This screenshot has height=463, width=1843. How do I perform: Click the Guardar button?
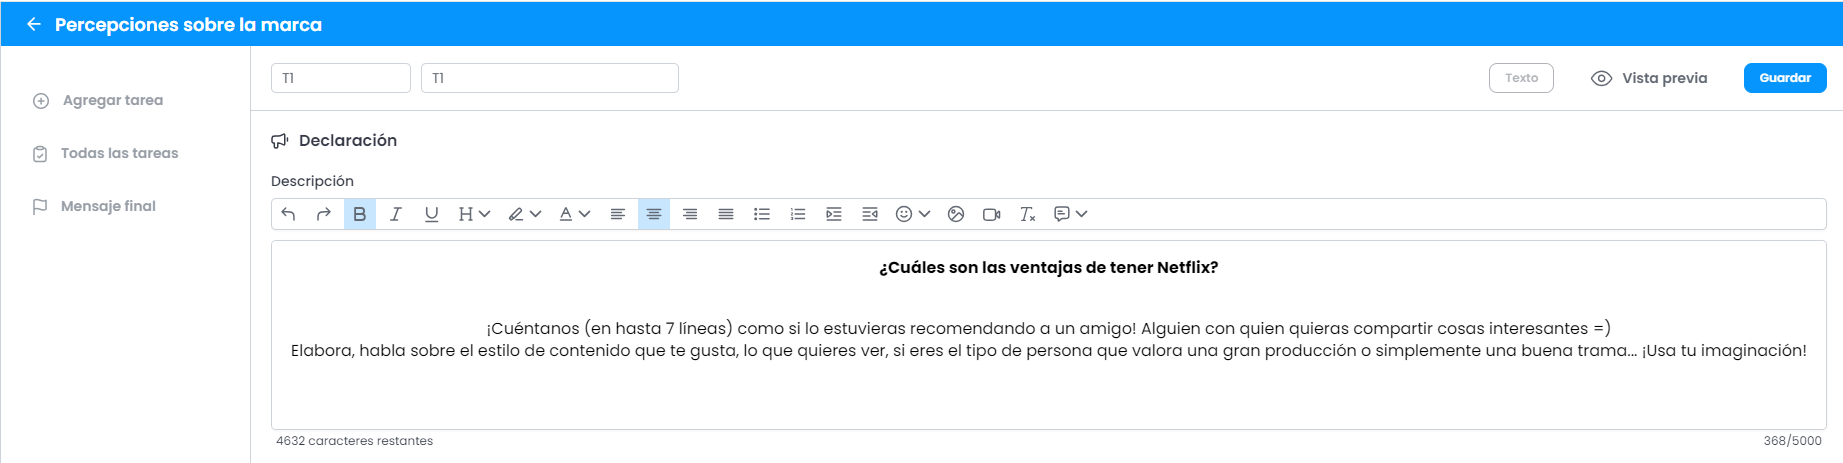coord(1785,78)
